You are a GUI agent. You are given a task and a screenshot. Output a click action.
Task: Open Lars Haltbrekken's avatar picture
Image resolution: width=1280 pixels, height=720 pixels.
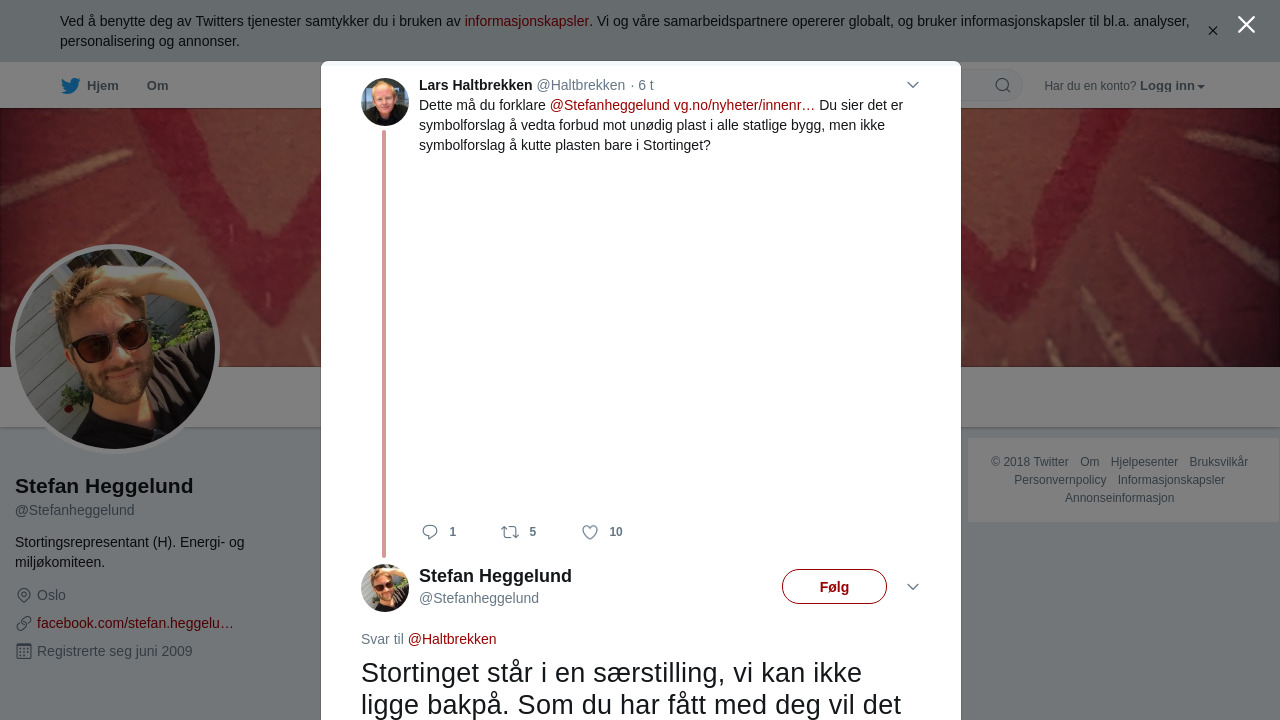click(x=385, y=102)
